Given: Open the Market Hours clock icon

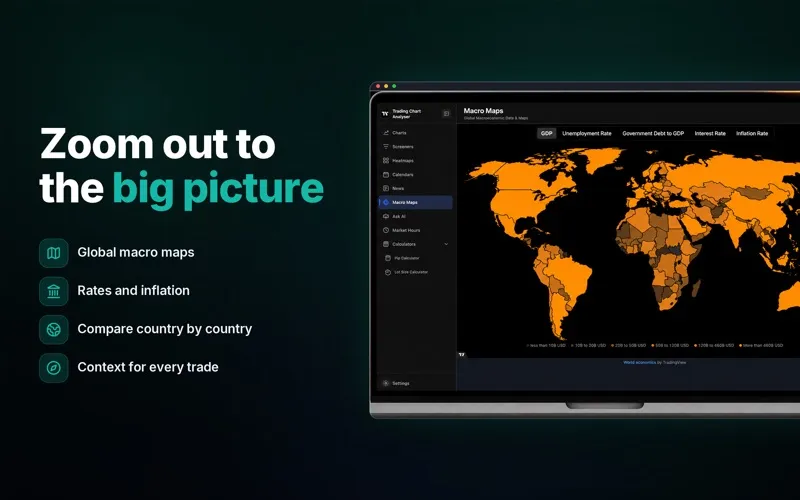Looking at the screenshot, I should (x=386, y=230).
